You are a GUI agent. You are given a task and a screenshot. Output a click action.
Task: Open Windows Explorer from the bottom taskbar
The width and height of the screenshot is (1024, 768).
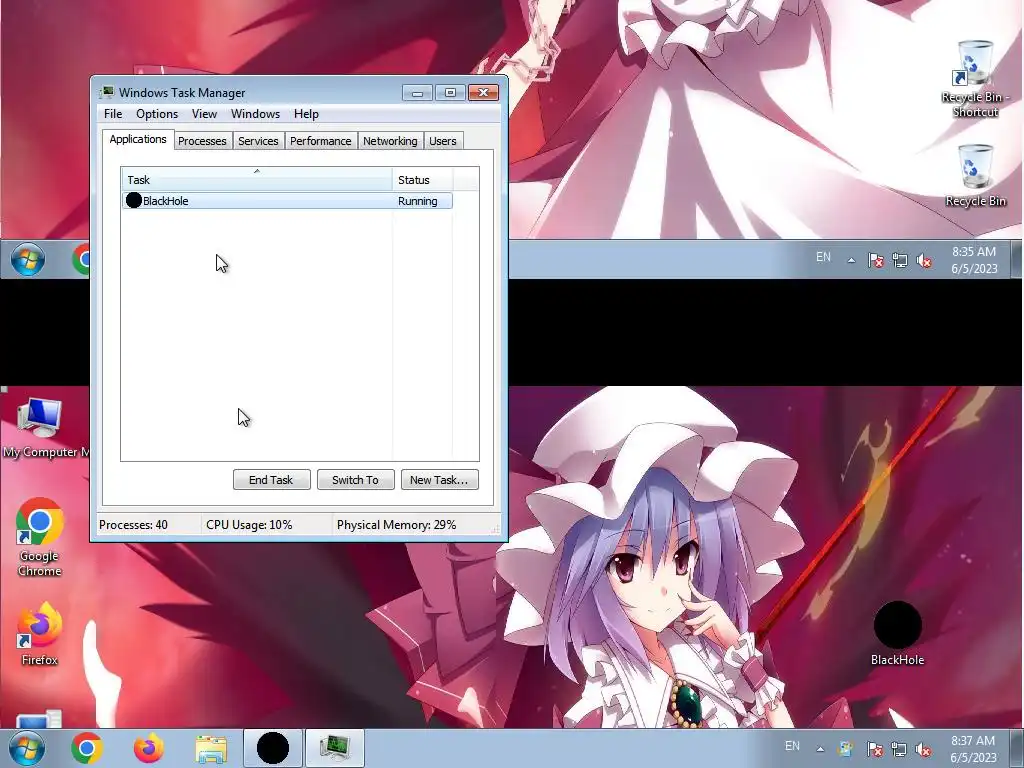coord(210,748)
